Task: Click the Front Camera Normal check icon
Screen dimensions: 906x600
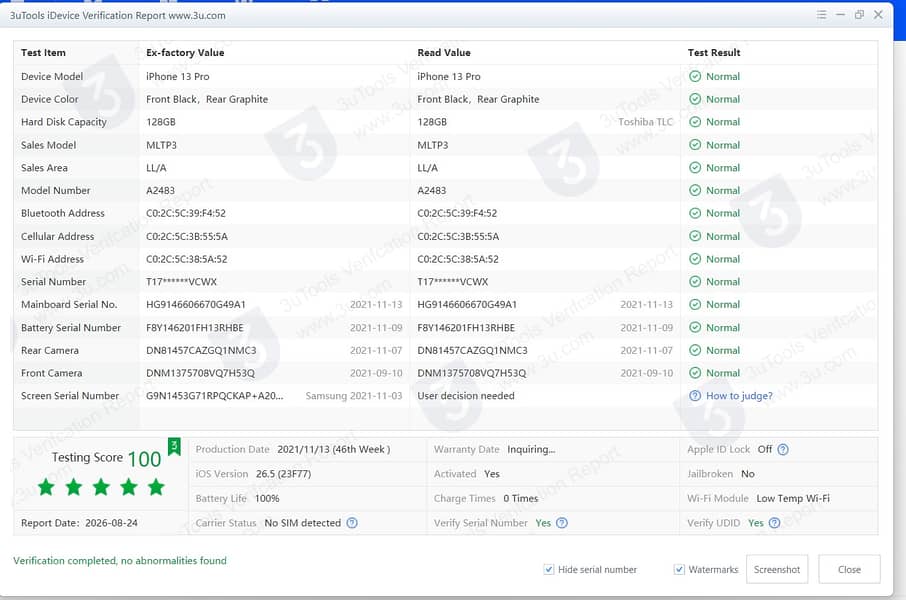Action: tap(695, 373)
